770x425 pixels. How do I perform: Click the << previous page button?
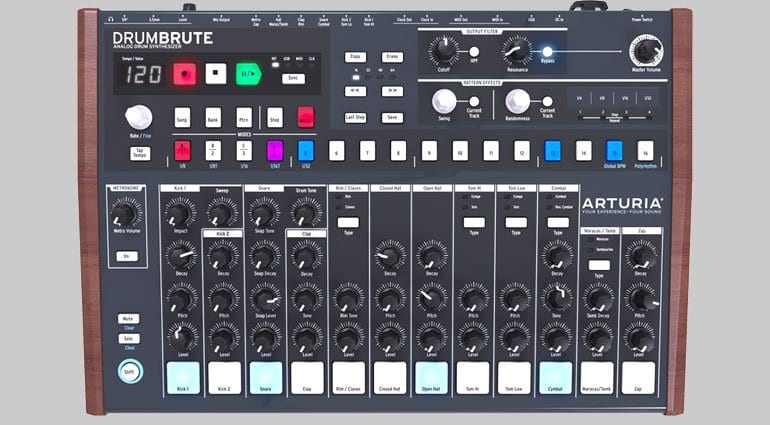click(x=355, y=91)
